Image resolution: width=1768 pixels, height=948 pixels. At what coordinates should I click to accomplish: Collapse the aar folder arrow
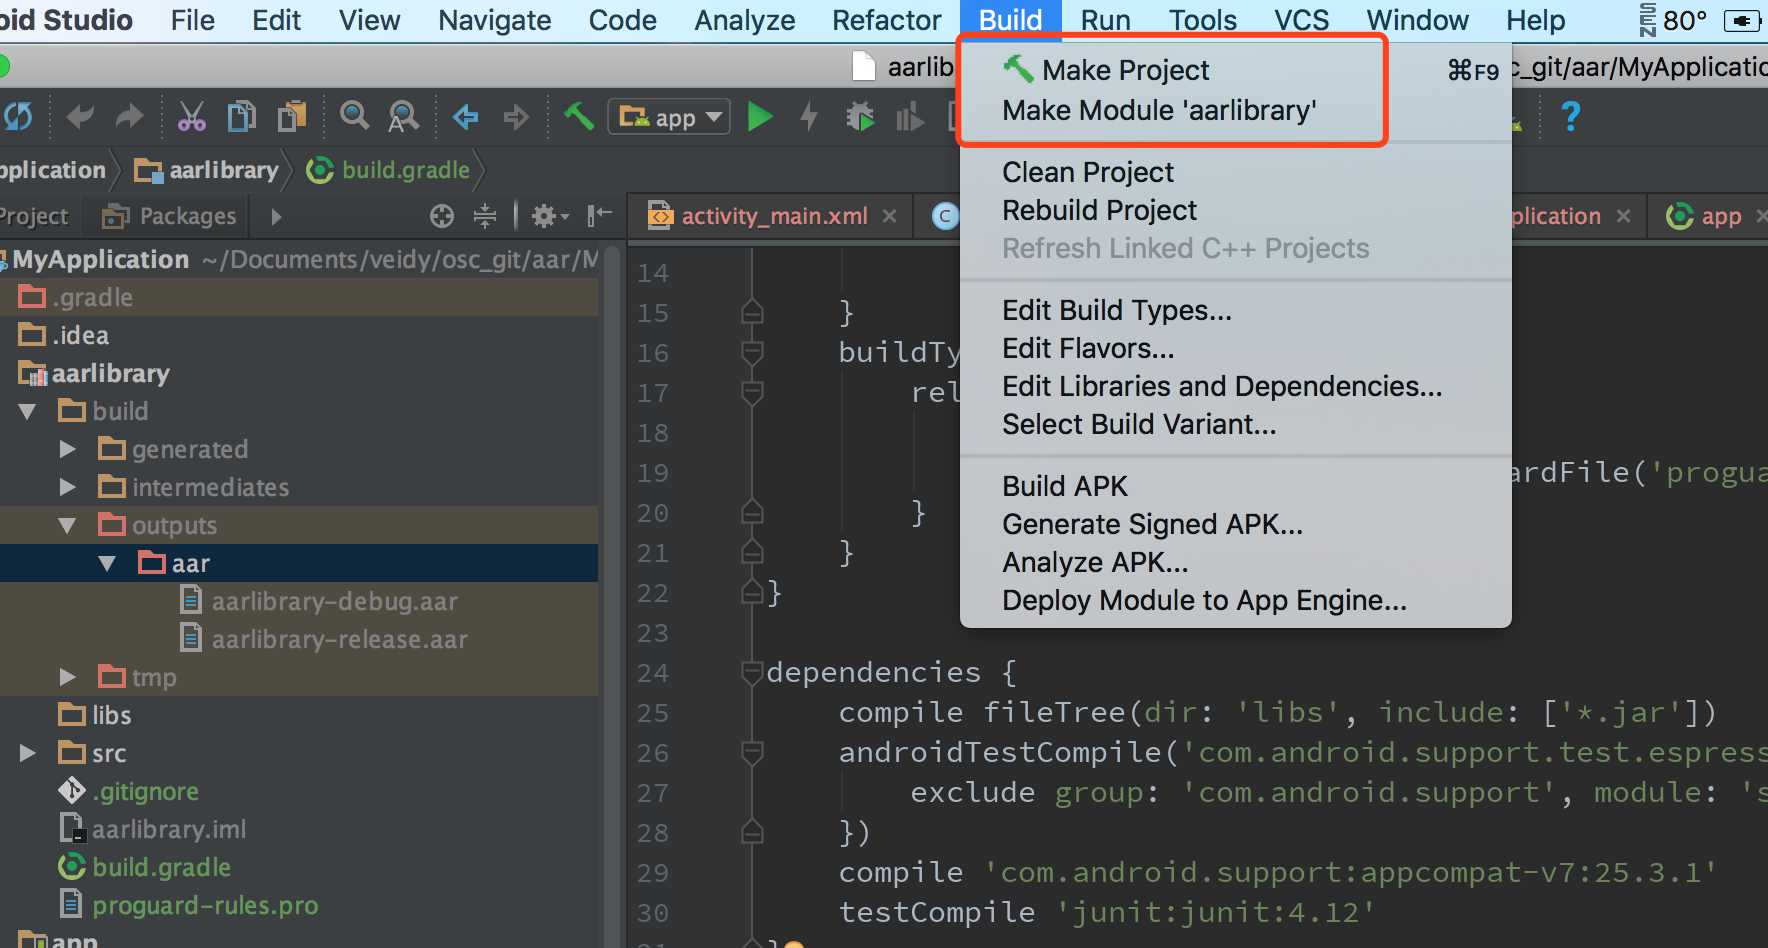pyautogui.click(x=108, y=563)
